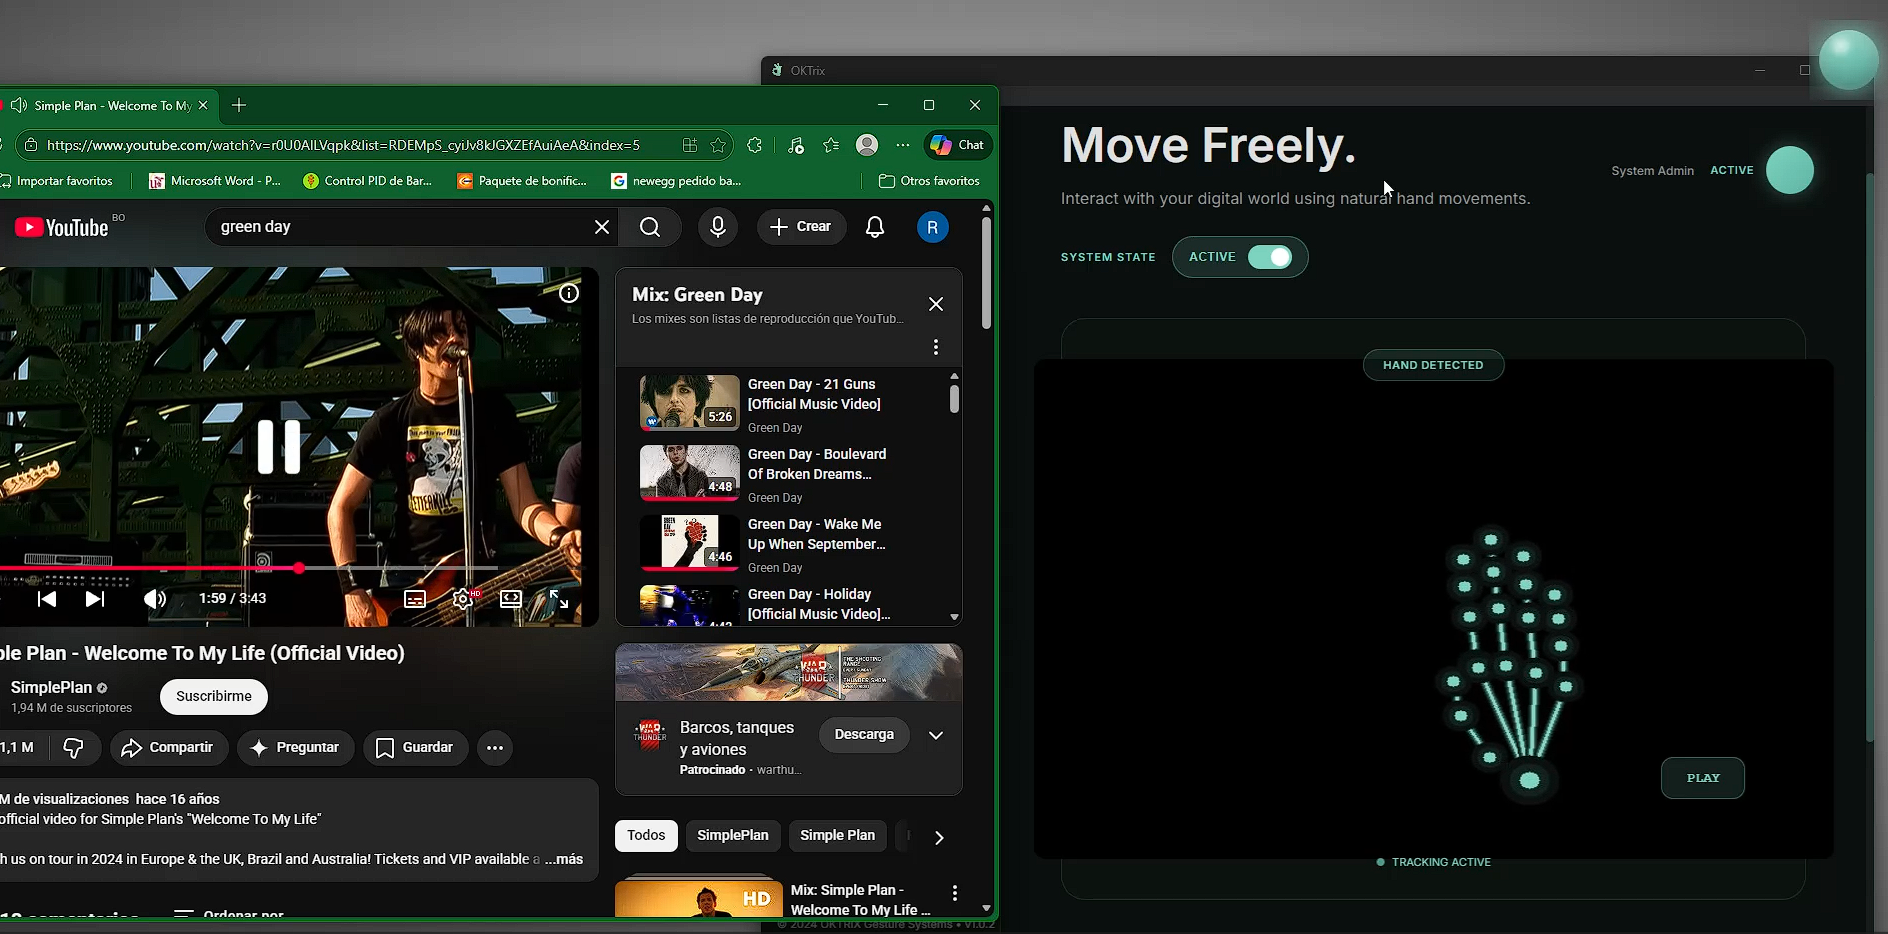Select the Todos filter chip

click(x=646, y=835)
